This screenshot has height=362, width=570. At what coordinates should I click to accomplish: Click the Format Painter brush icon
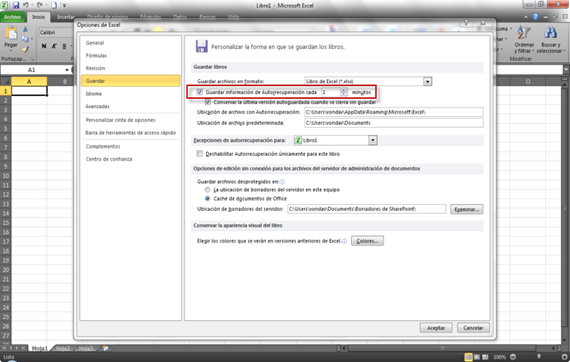click(25, 49)
